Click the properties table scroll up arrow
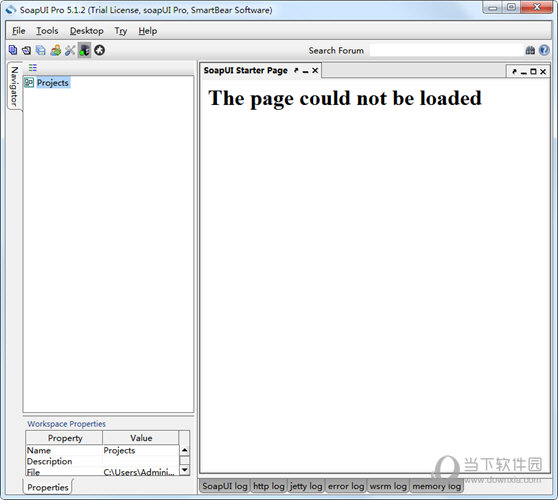 184,451
